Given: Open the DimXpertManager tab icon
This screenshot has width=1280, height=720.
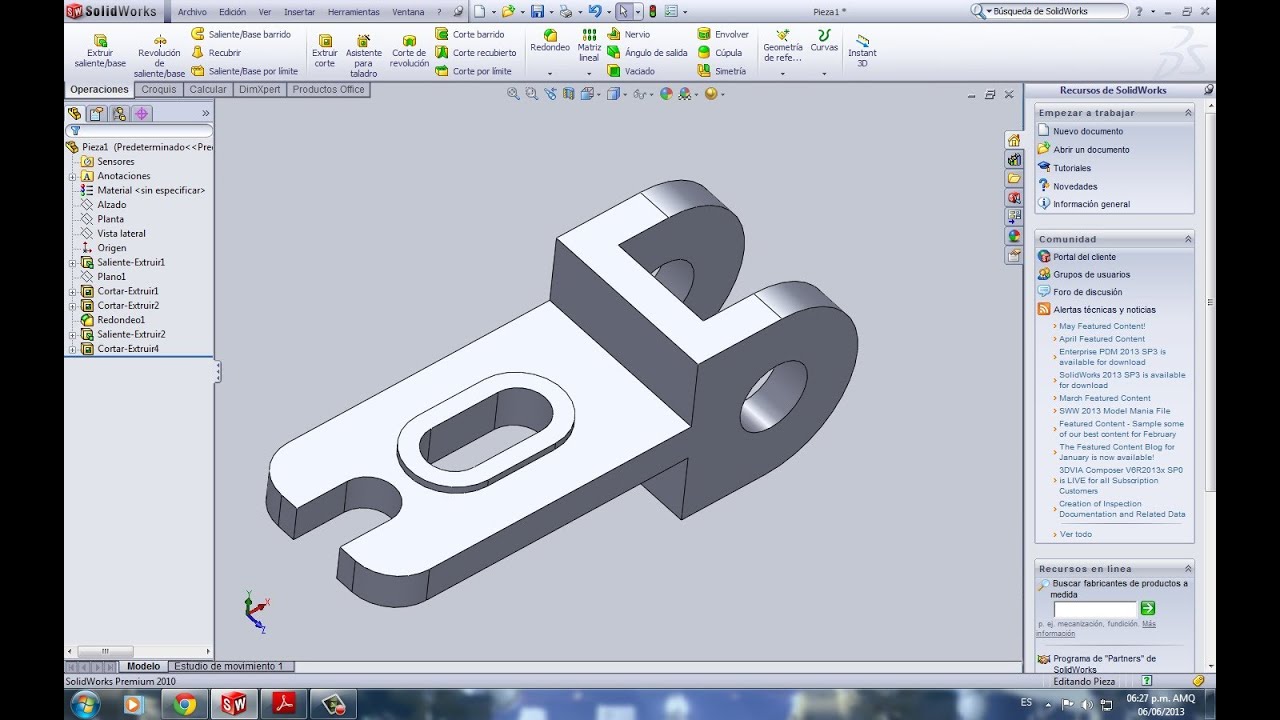Looking at the screenshot, I should point(142,114).
